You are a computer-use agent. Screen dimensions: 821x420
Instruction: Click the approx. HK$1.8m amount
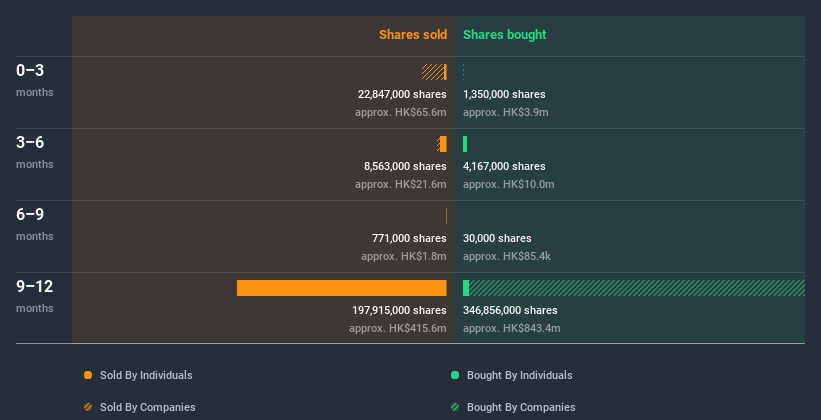click(404, 256)
